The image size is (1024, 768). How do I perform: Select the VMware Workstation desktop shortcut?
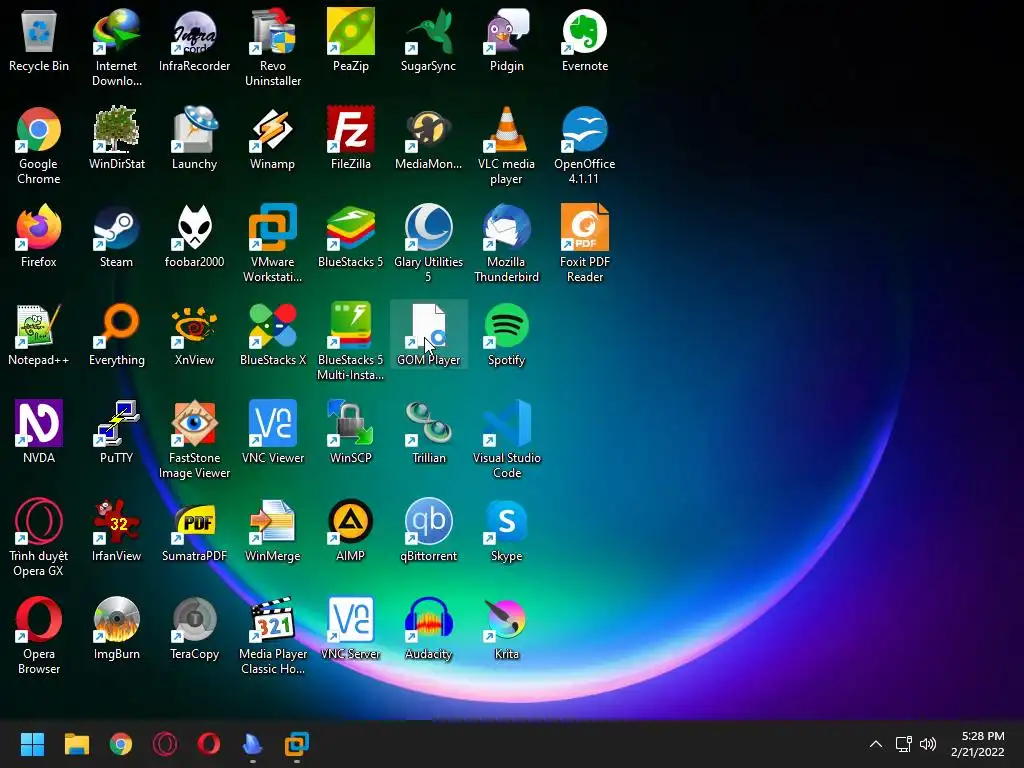273,227
